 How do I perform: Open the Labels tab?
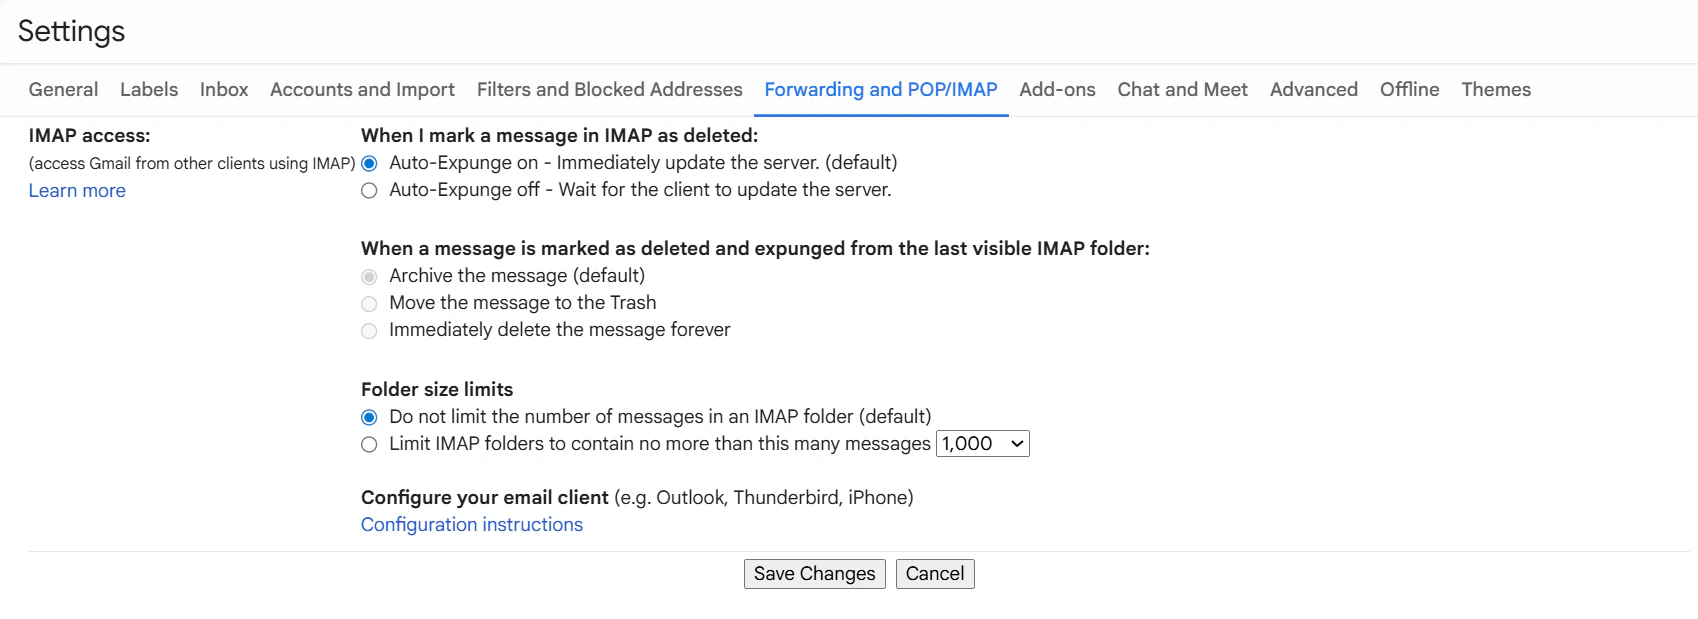[148, 89]
